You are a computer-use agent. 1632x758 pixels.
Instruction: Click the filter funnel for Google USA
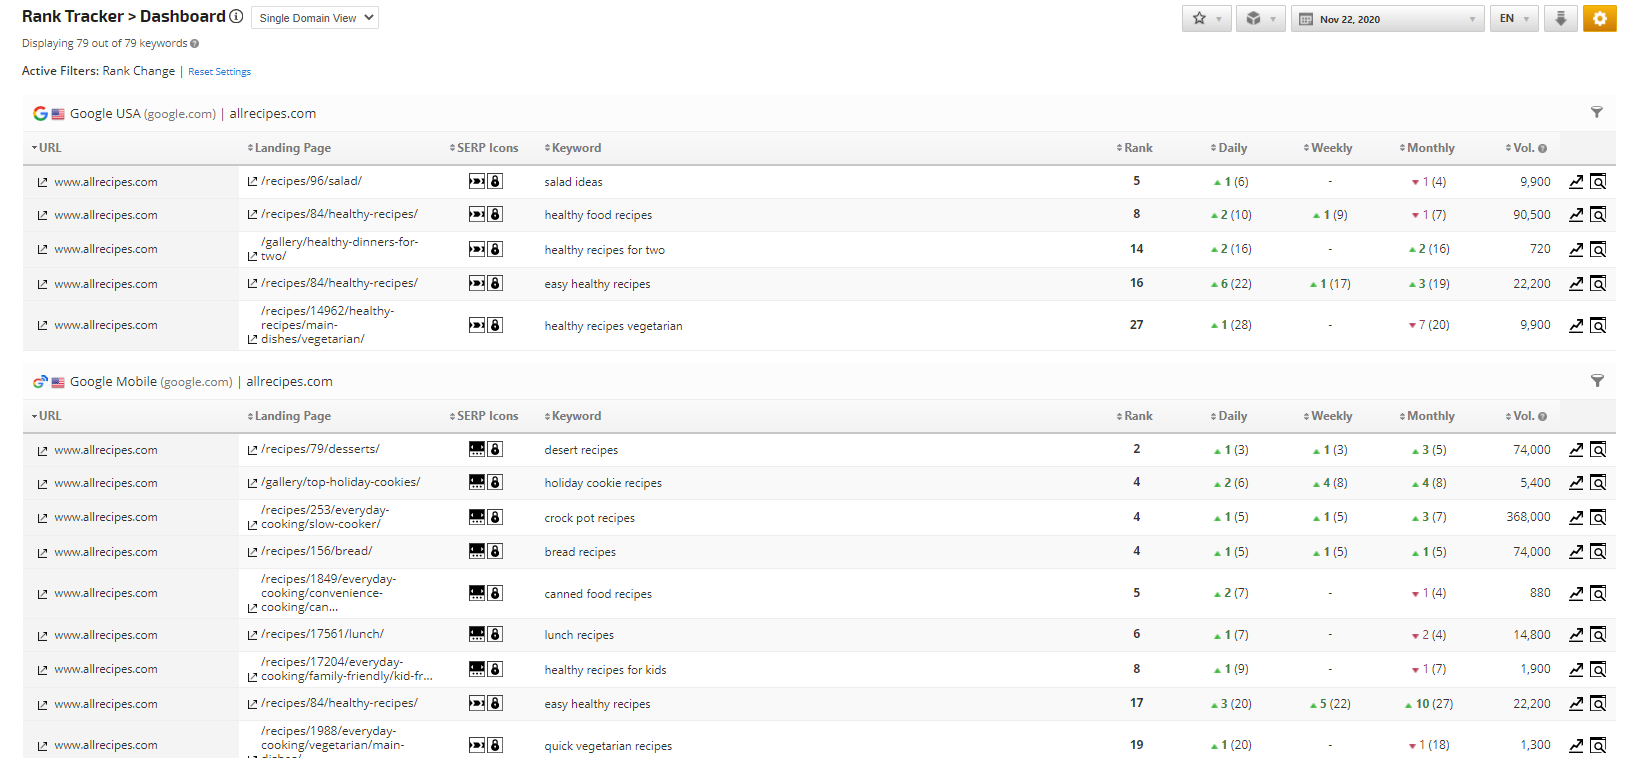click(1596, 112)
